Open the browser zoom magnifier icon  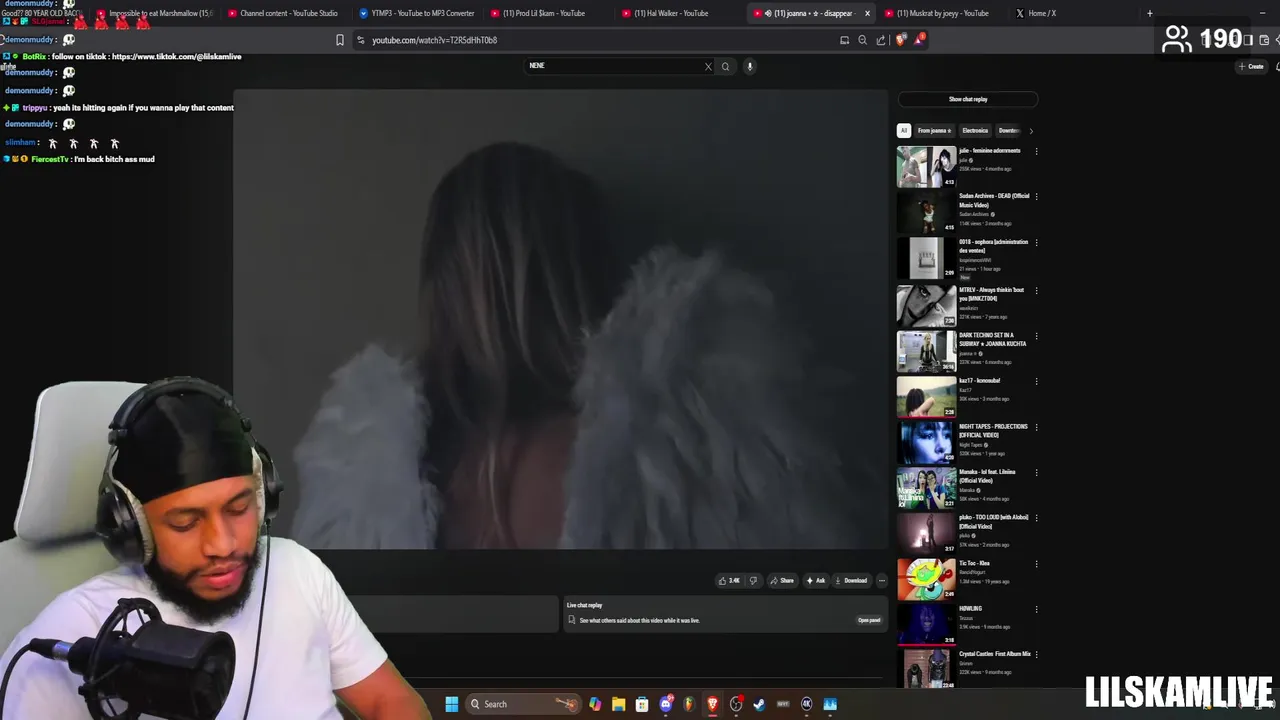(x=862, y=40)
